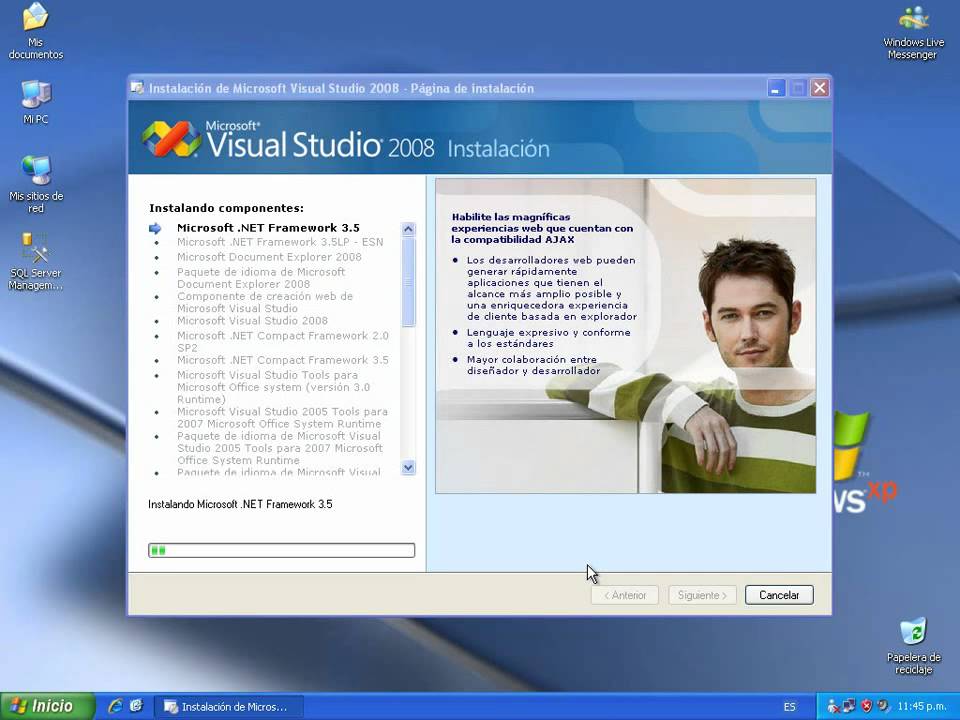Click "Instalando Microsoft .NET Framework 3.5" status text
This screenshot has height=720, width=960.
click(x=240, y=504)
